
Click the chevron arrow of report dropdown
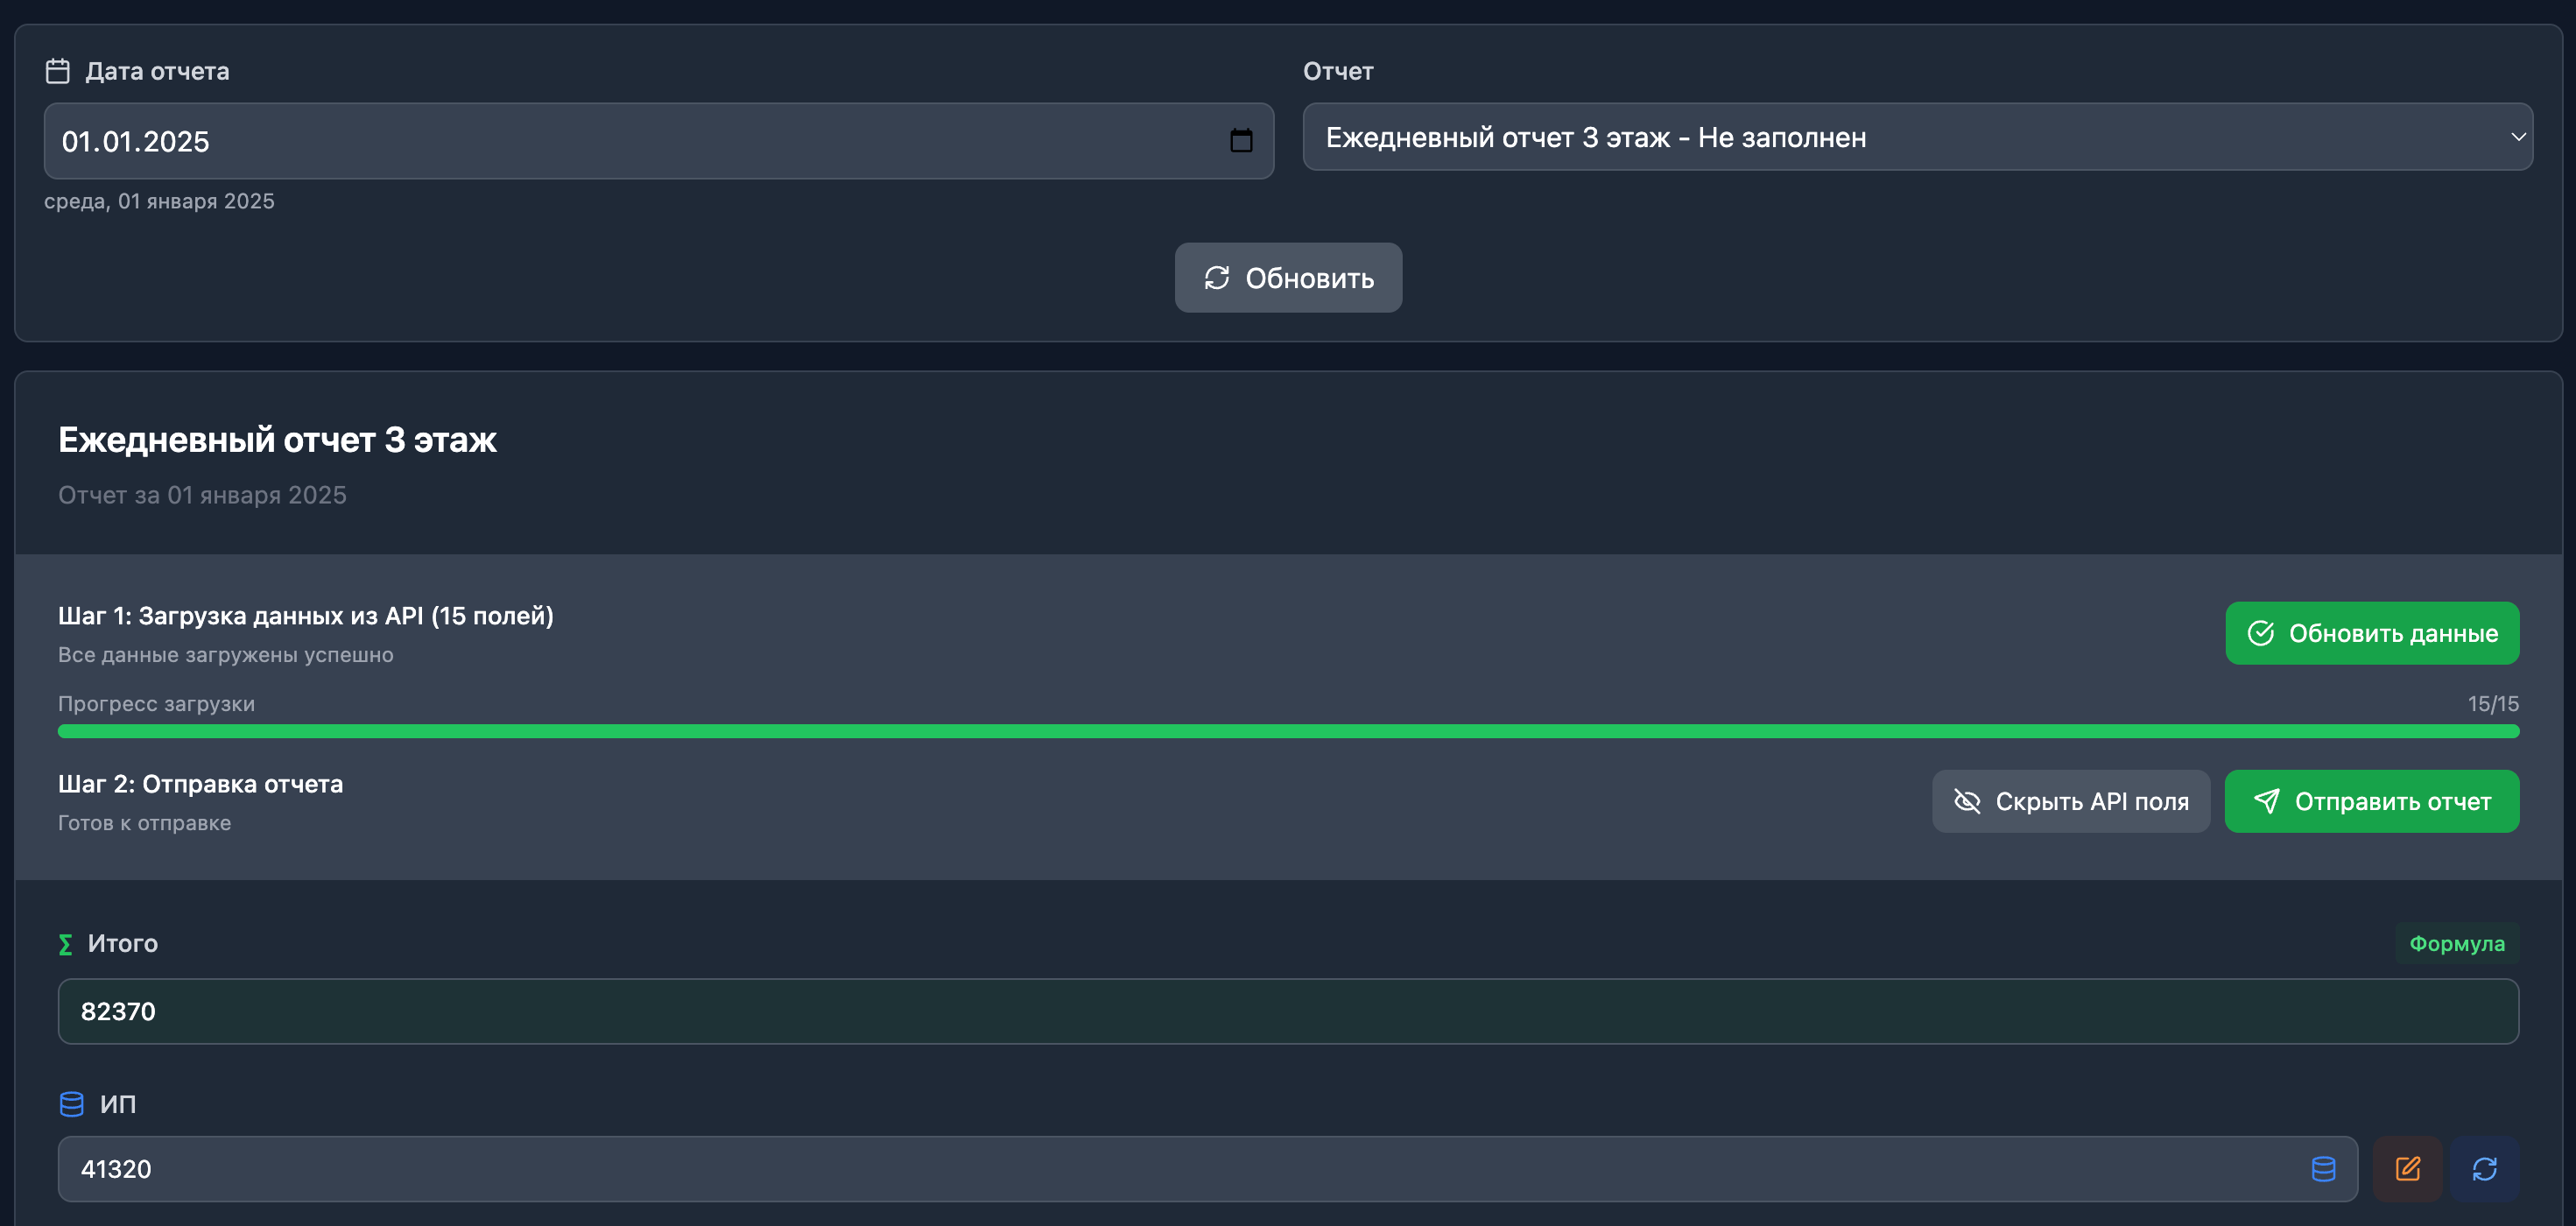pos(2517,137)
